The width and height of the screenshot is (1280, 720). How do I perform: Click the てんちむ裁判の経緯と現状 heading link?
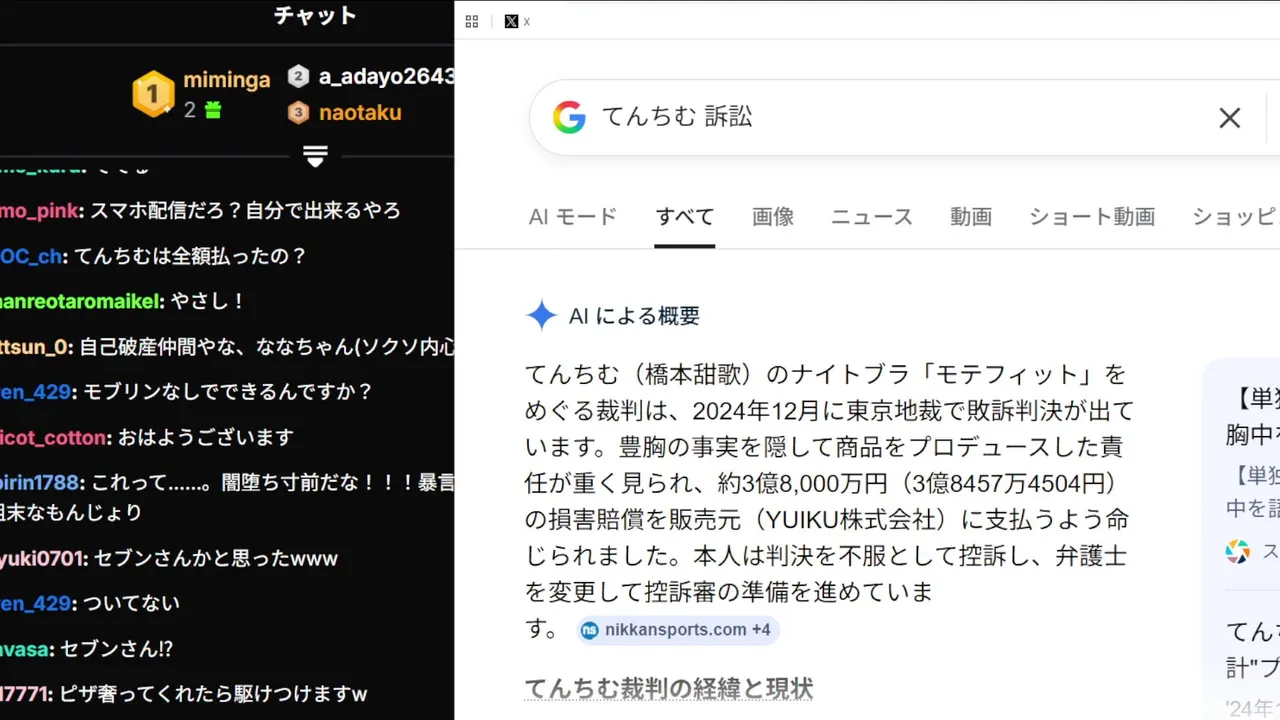pos(669,689)
